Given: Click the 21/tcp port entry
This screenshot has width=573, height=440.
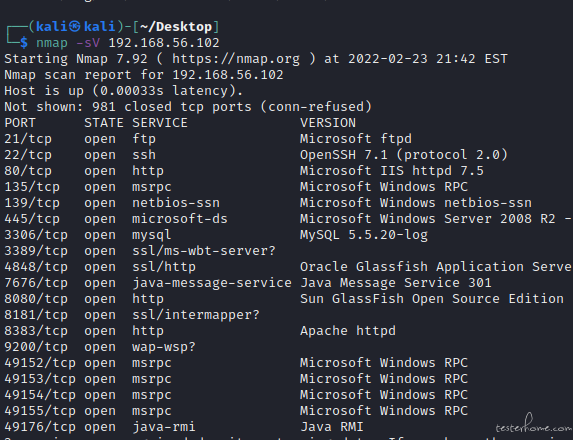Looking at the screenshot, I should pos(28,139).
